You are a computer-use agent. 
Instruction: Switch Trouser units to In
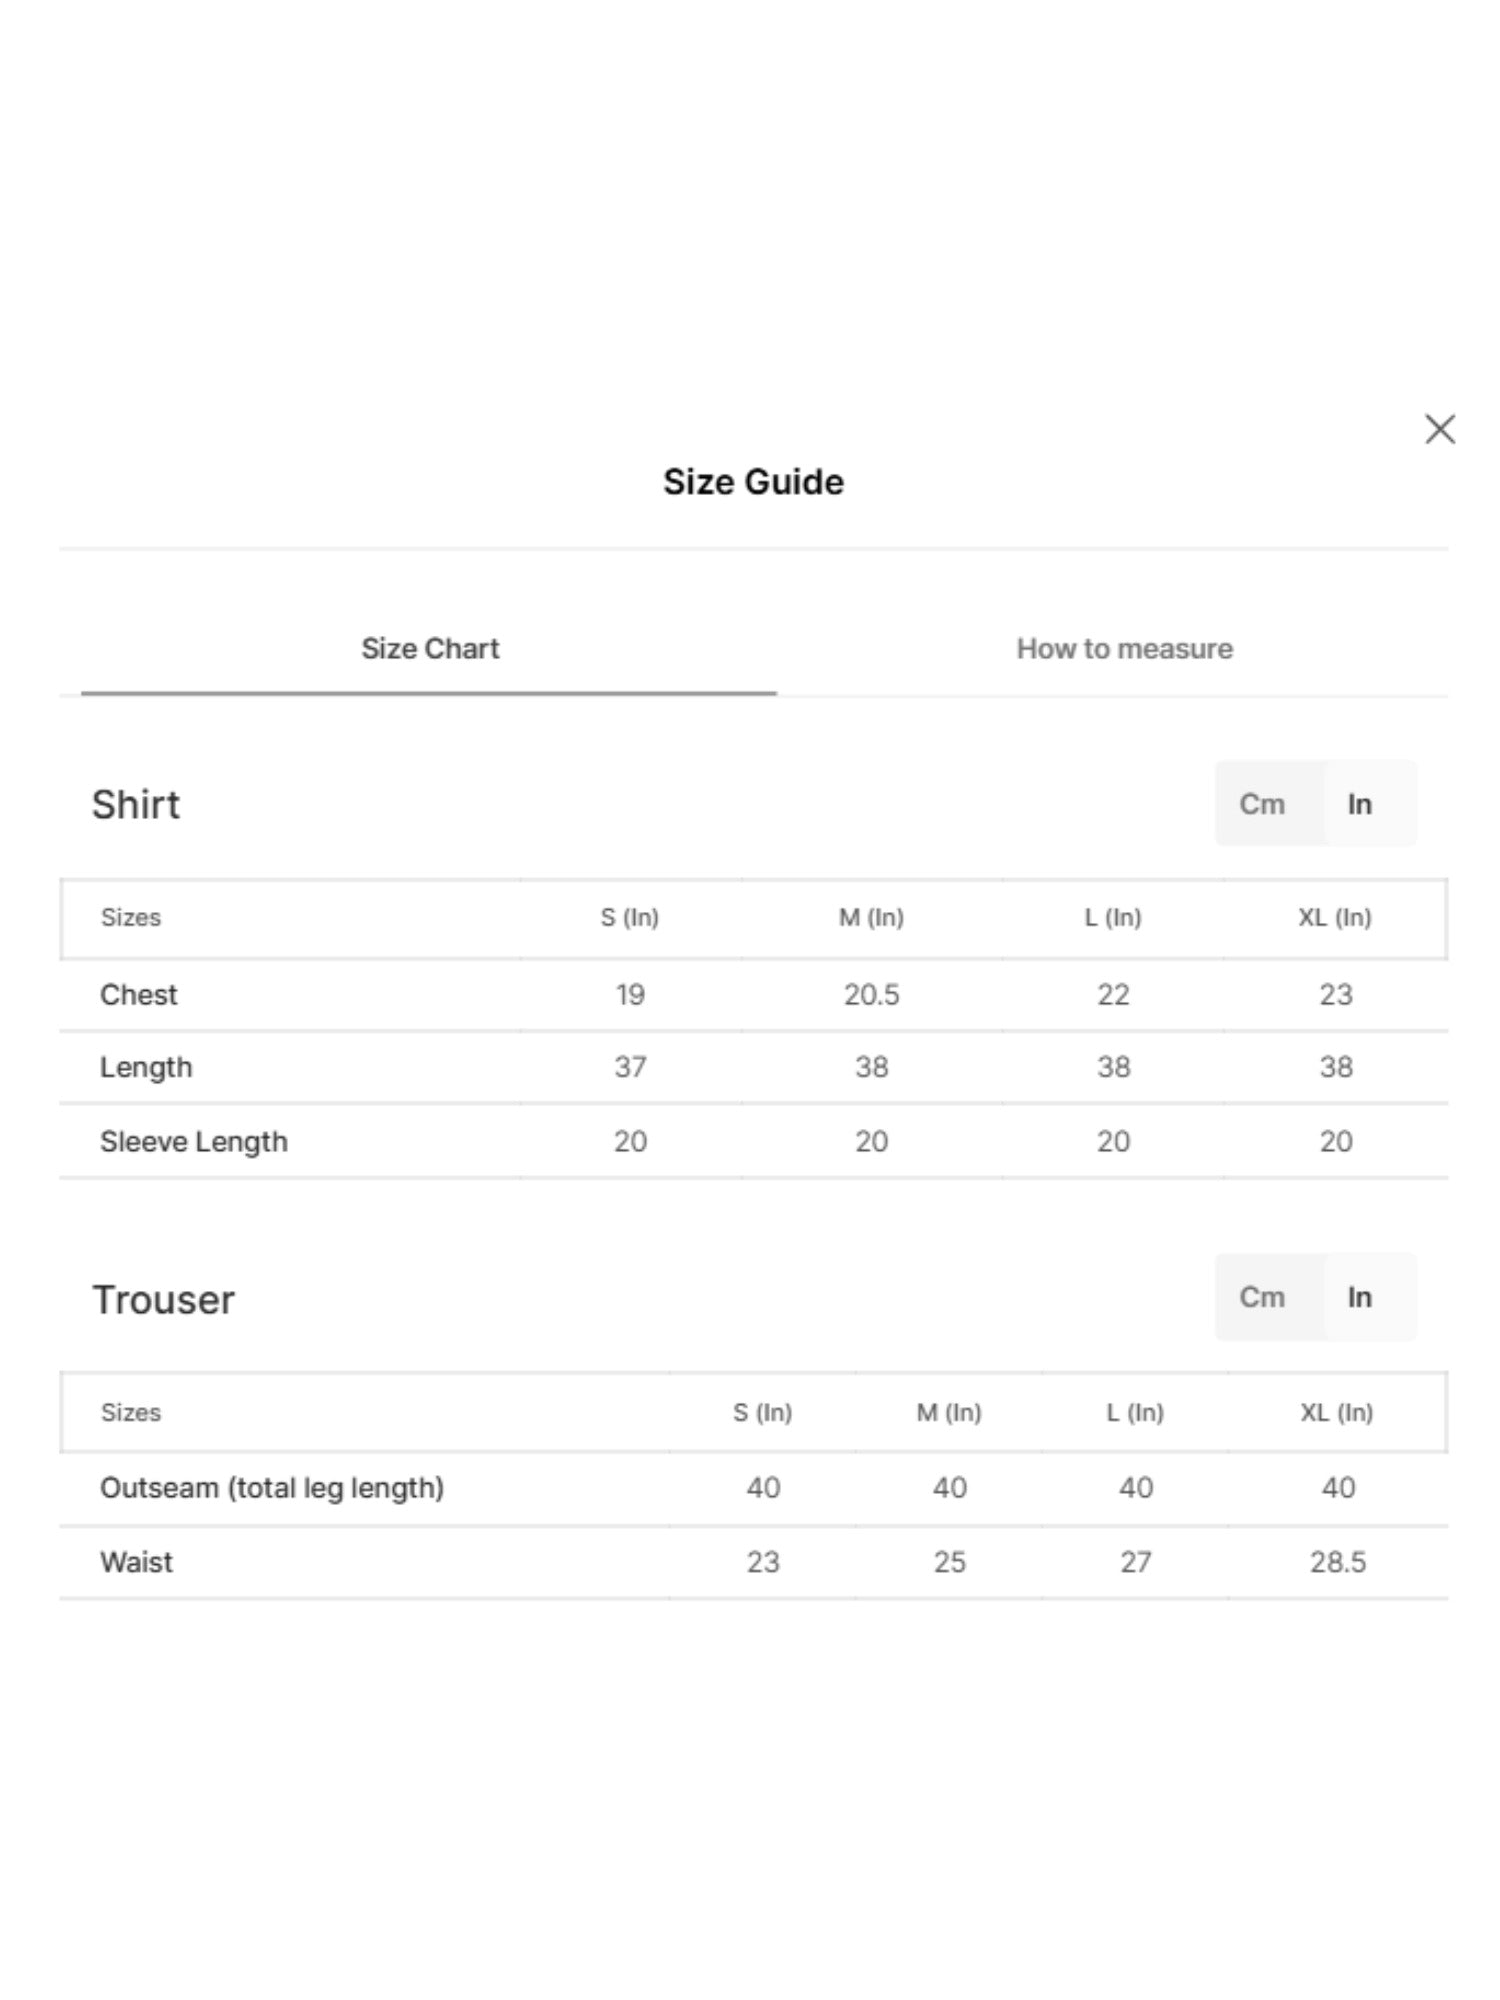(x=1359, y=1296)
